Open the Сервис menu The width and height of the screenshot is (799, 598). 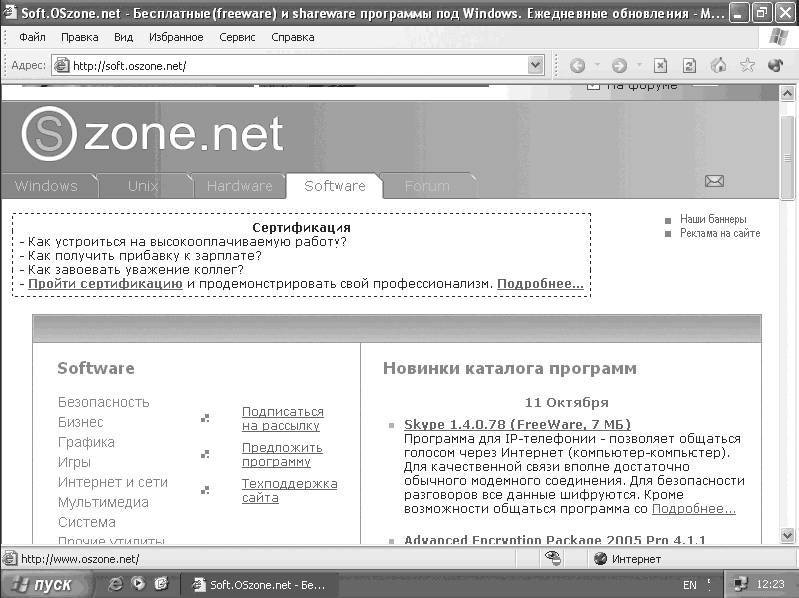[237, 37]
